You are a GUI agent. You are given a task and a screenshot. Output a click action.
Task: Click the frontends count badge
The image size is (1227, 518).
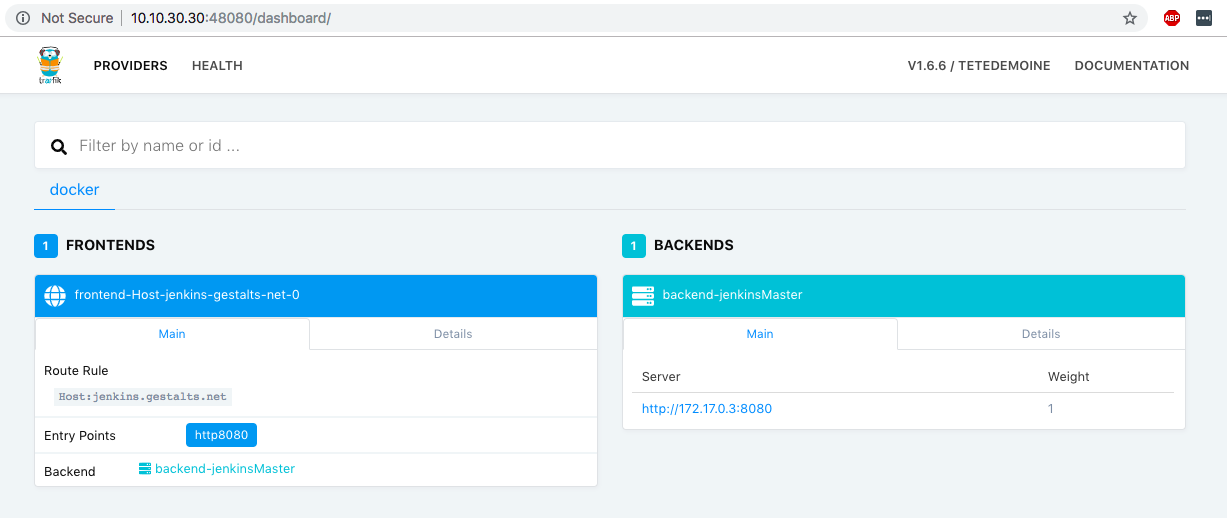(46, 245)
